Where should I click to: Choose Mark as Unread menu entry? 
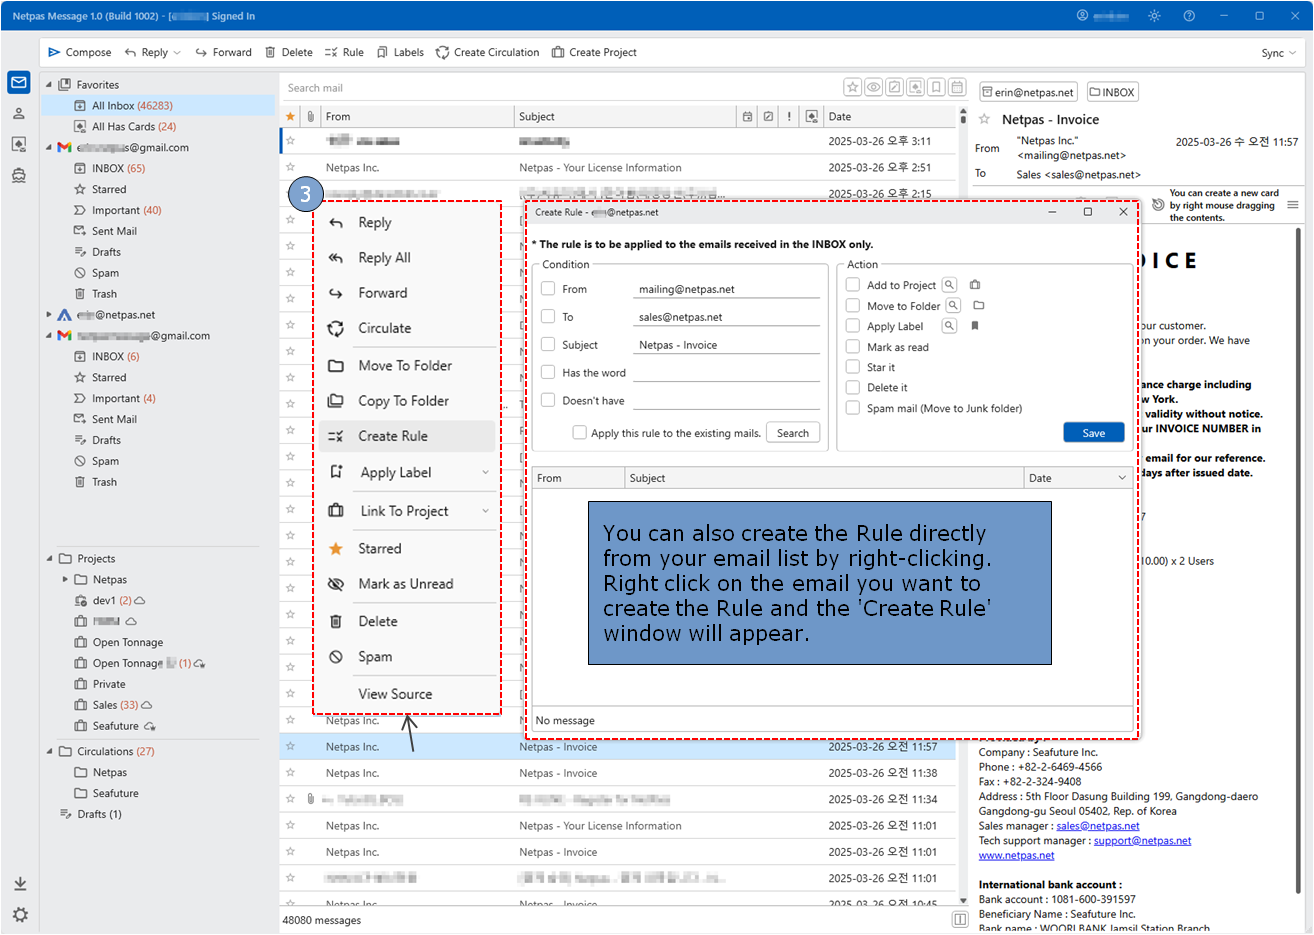[x=405, y=584]
